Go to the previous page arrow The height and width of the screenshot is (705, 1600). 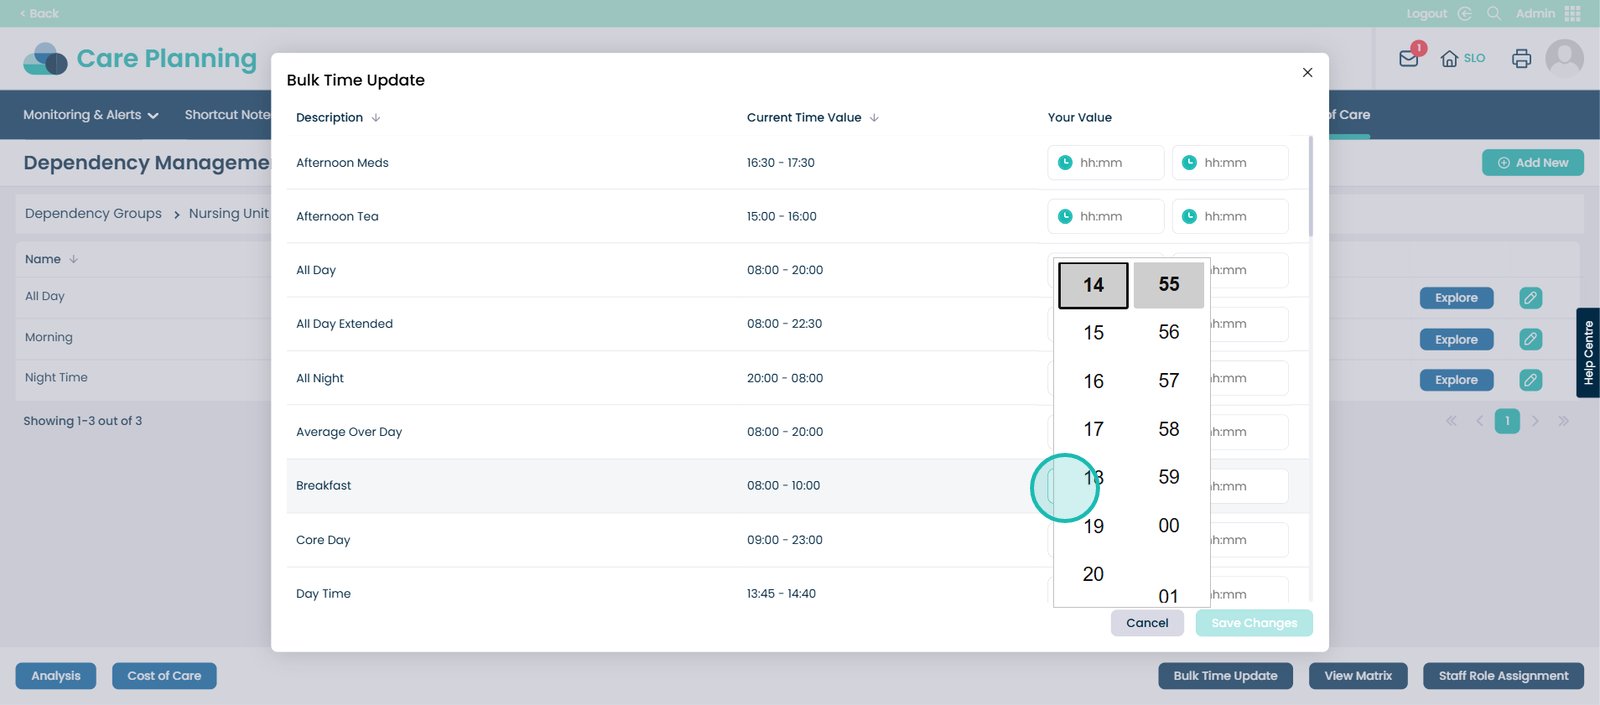point(1480,421)
